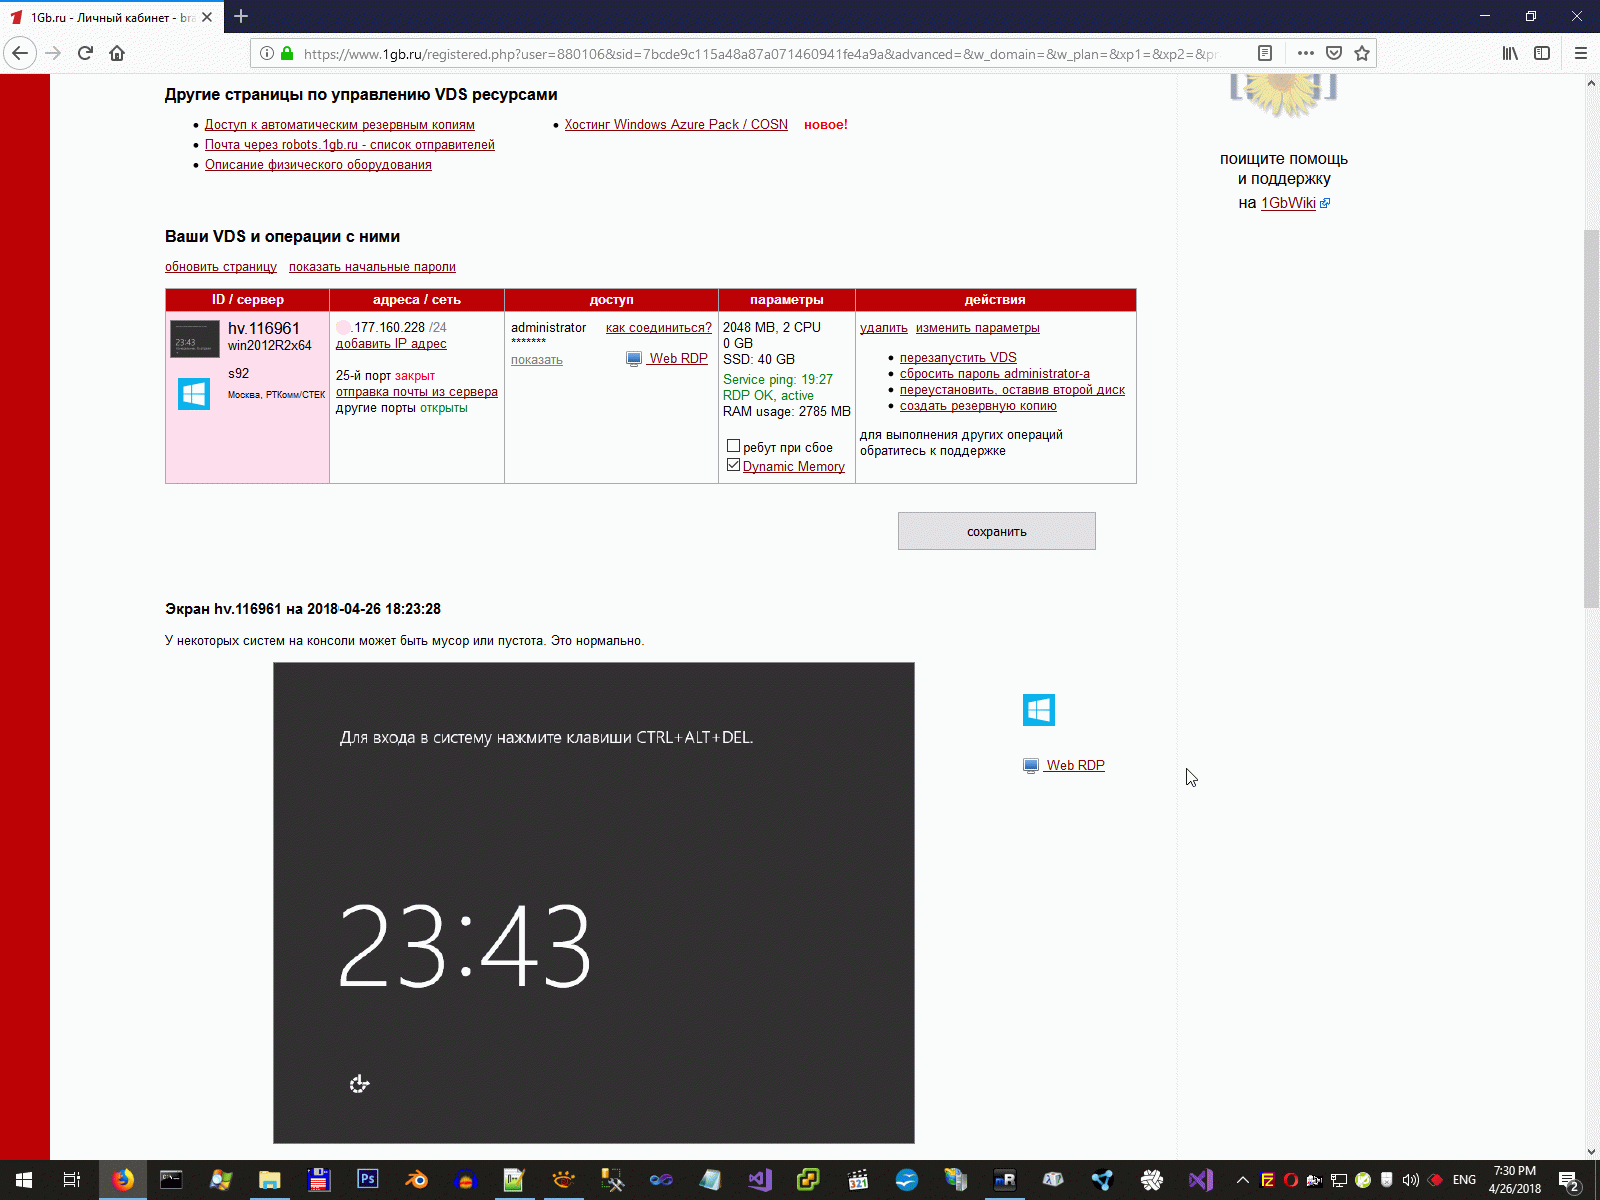This screenshot has height=1200, width=1600.
Task: Click the page vertical scrollbar thumb
Action: (x=1591, y=418)
